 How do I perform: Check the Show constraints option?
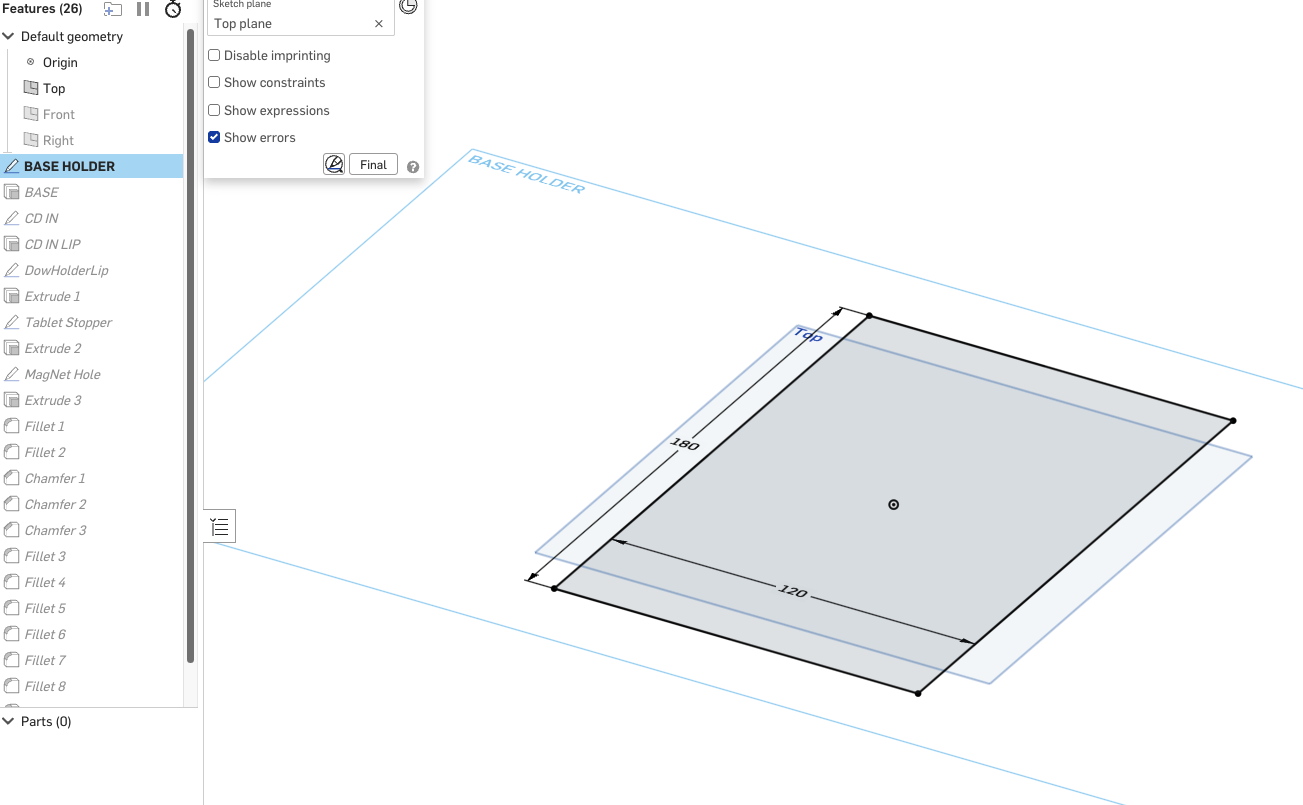[214, 83]
